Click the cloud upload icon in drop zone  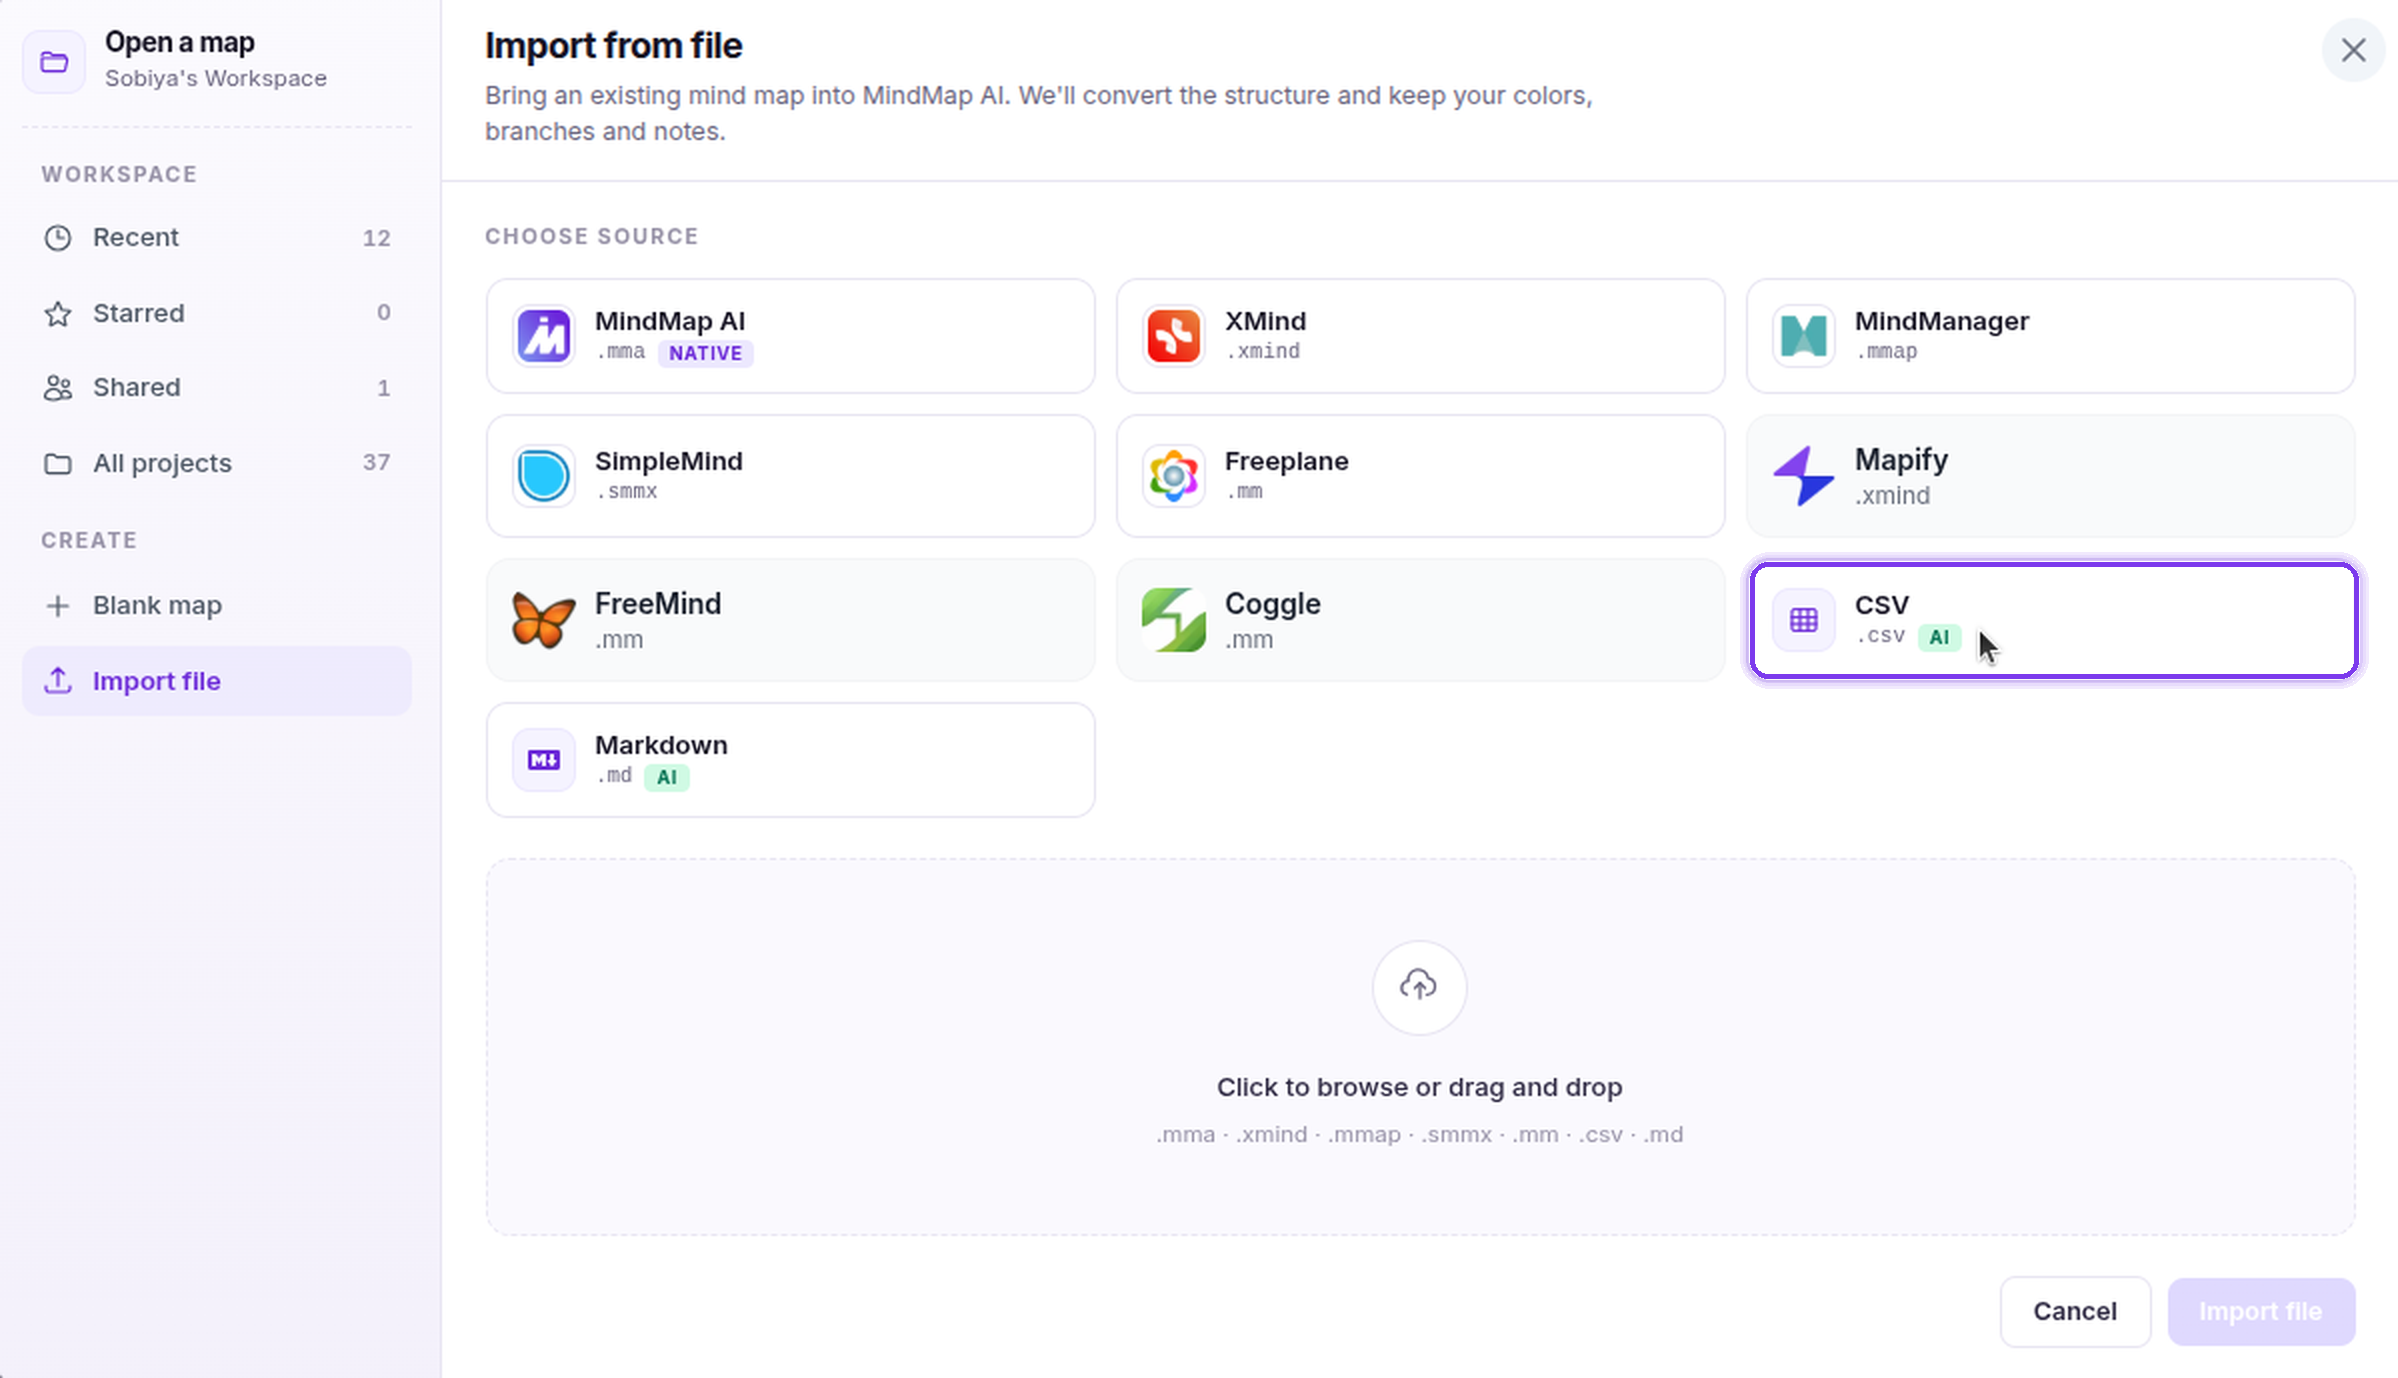(1419, 986)
